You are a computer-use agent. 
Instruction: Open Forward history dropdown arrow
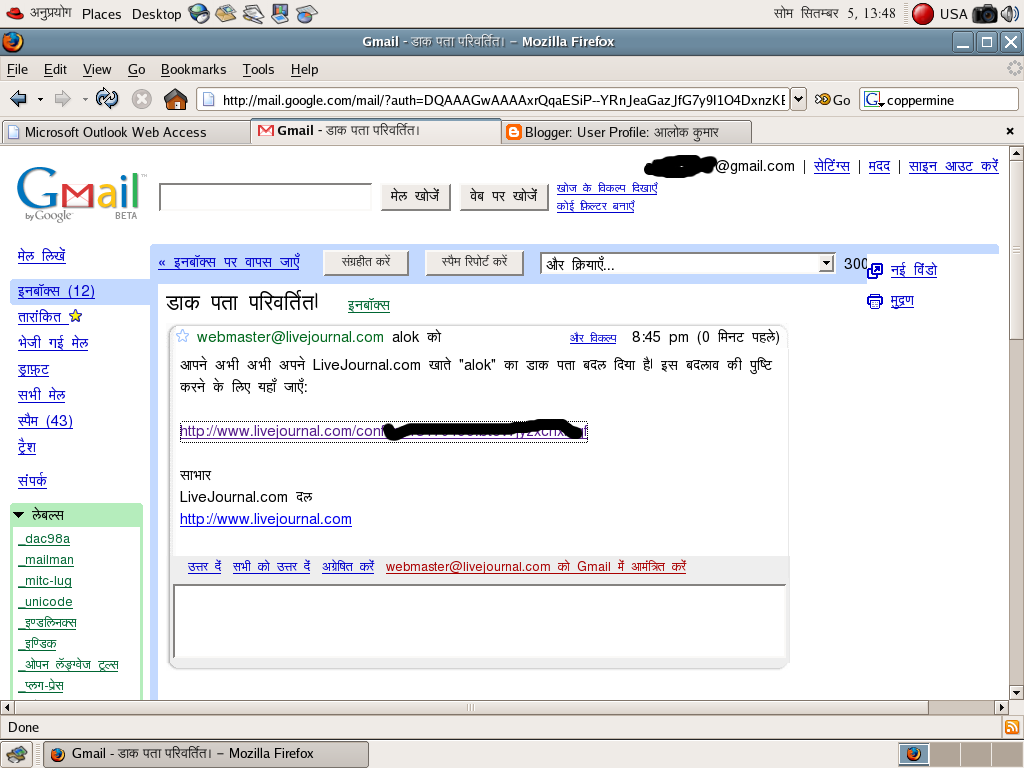tap(85, 100)
